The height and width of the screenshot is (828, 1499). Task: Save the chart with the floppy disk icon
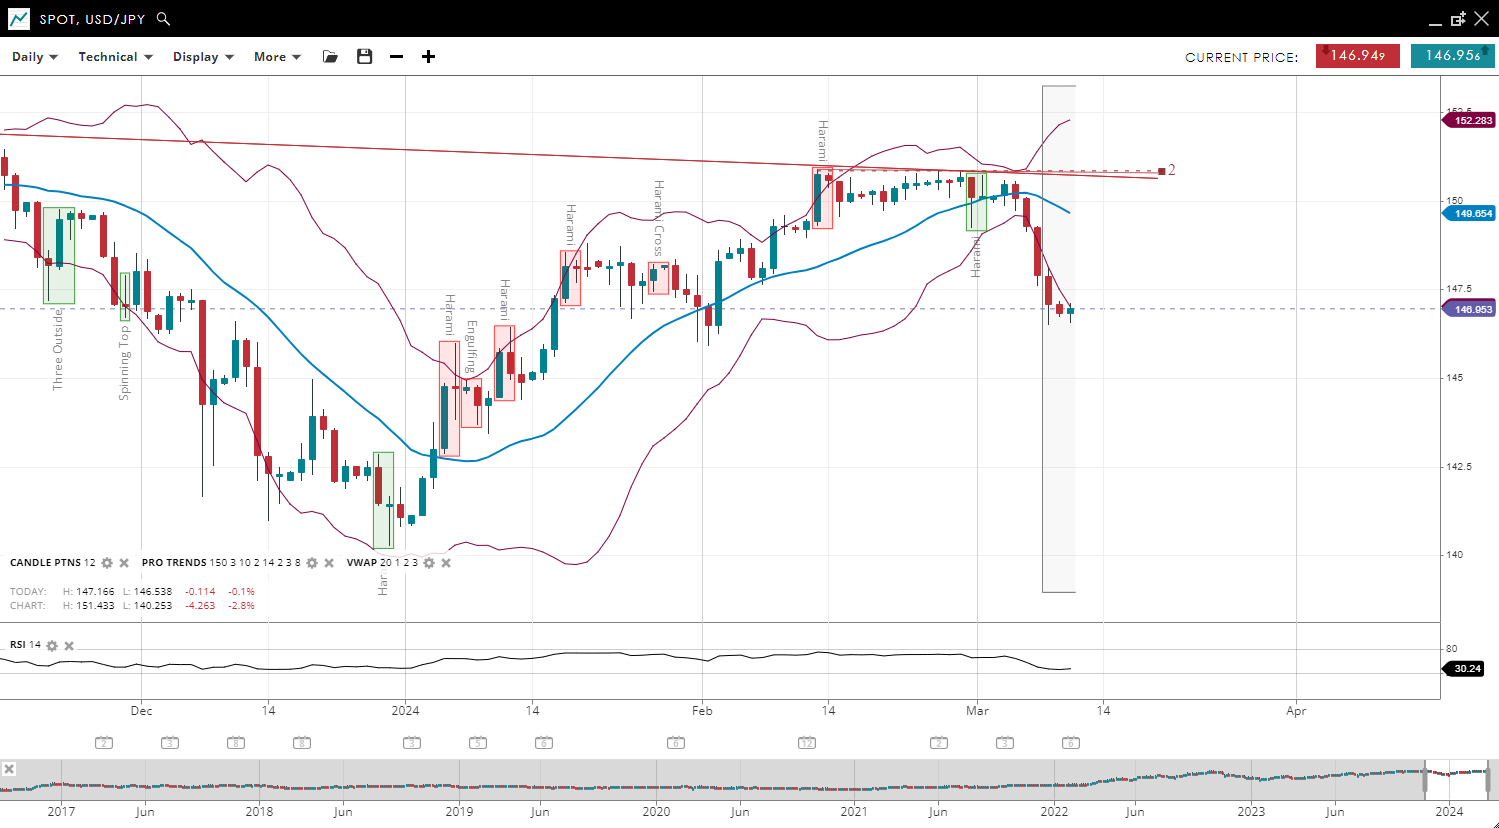(x=364, y=57)
